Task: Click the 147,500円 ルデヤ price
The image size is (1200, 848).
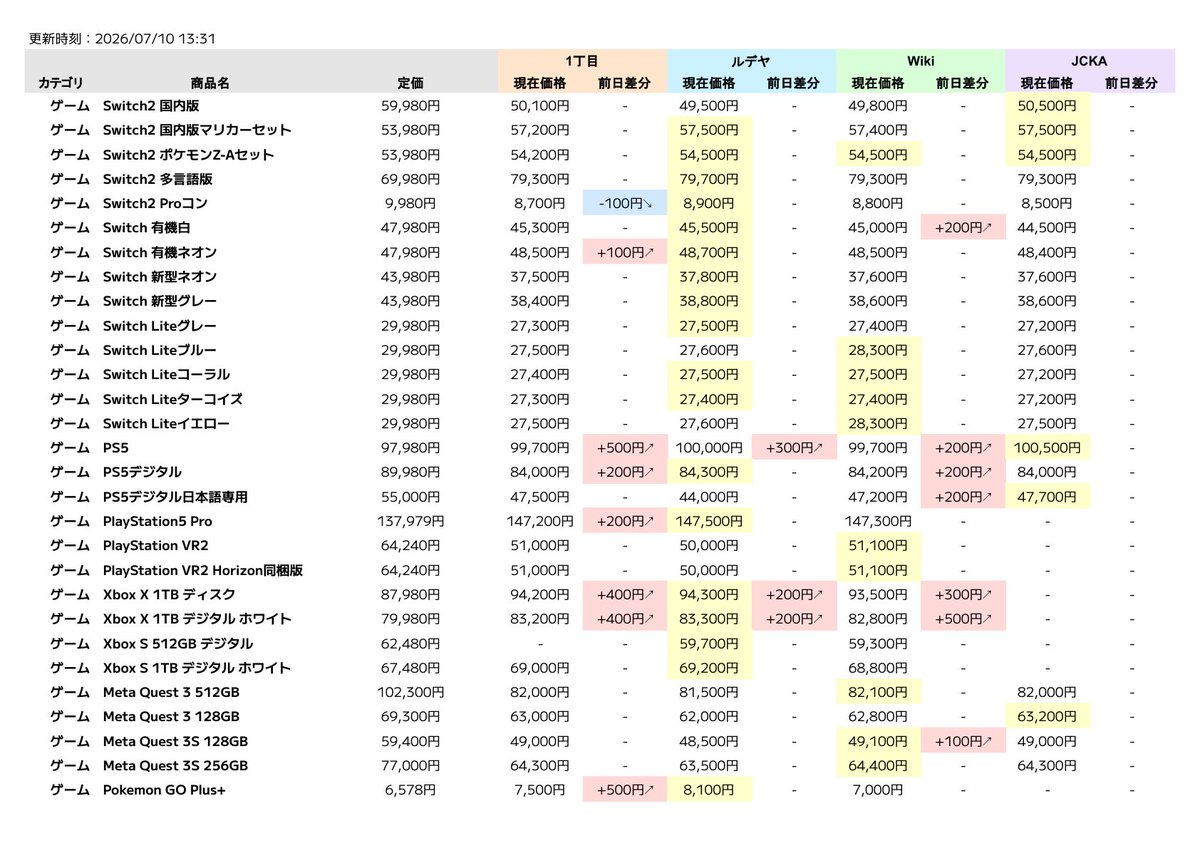Action: tap(709, 521)
